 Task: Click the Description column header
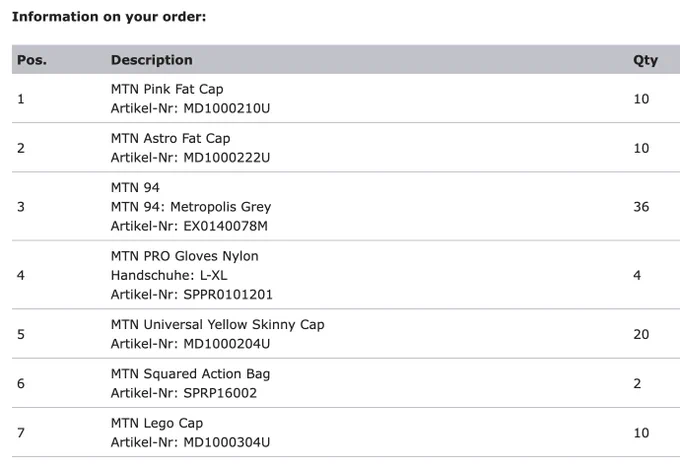click(x=152, y=60)
